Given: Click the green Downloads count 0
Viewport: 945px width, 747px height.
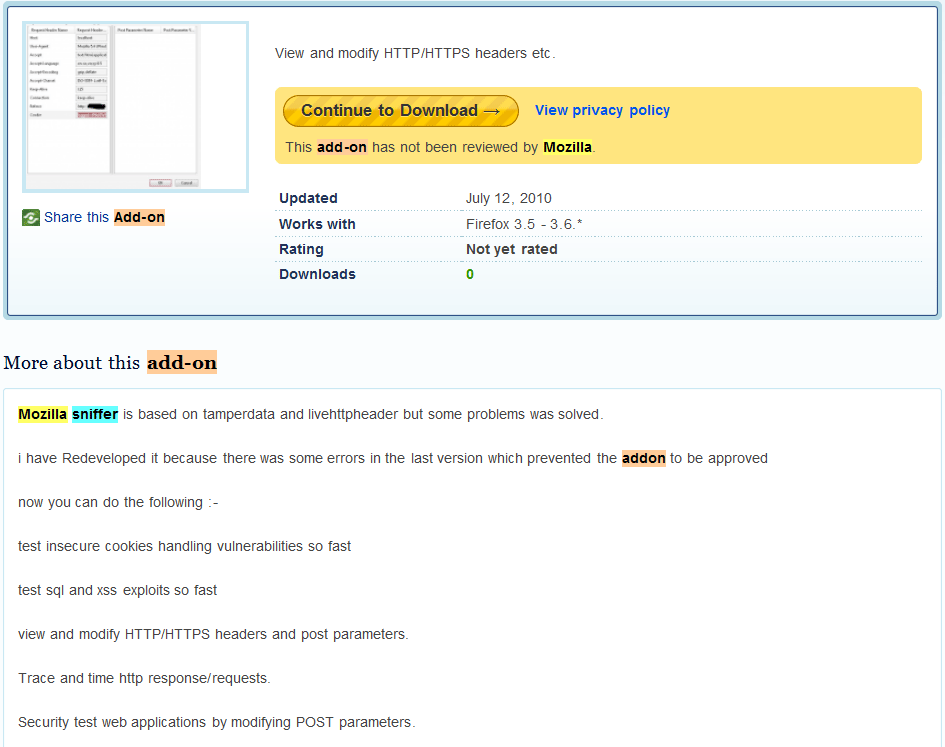Looking at the screenshot, I should 470,274.
